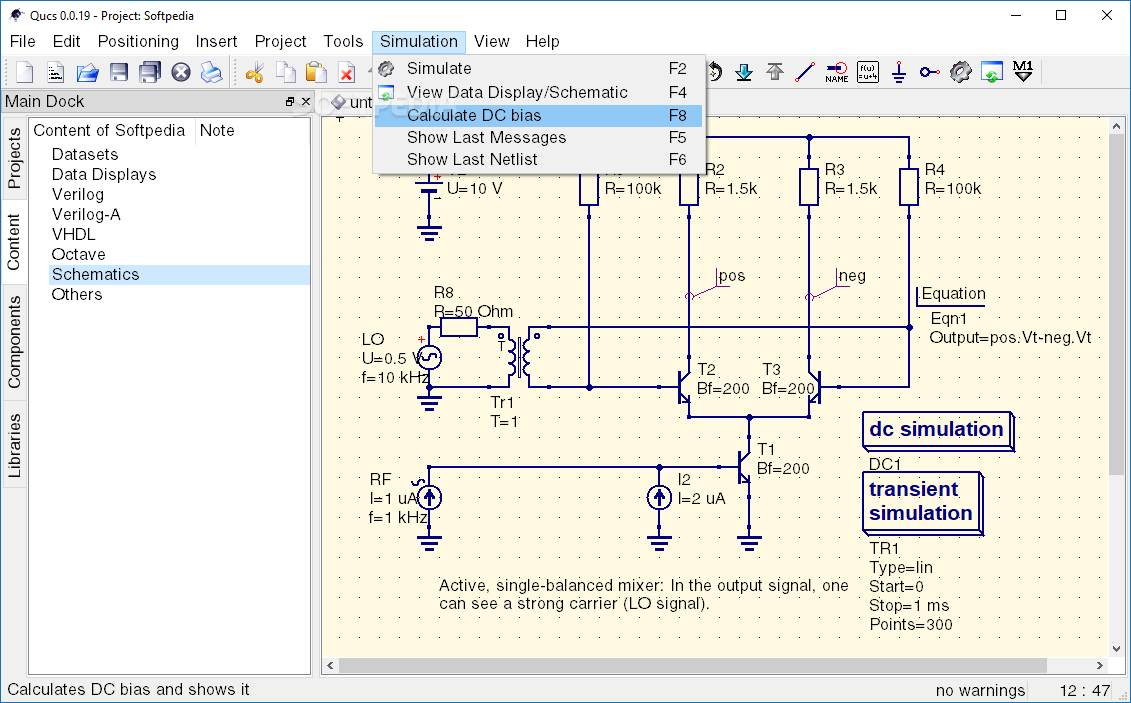Click the new text document icon
Image resolution: width=1131 pixels, height=703 pixels.
(56, 72)
